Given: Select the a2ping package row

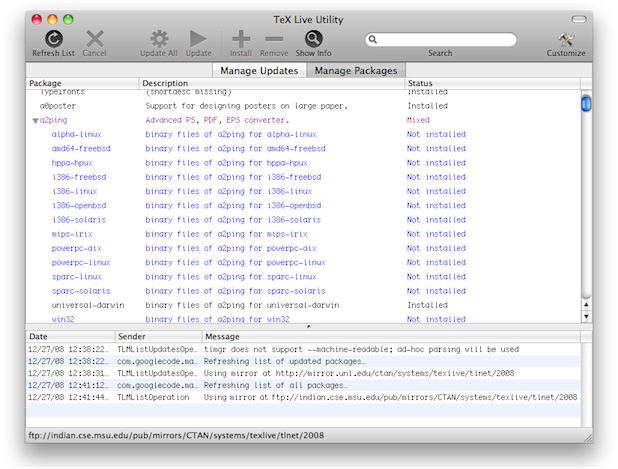Looking at the screenshot, I should pyautogui.click(x=303, y=120).
